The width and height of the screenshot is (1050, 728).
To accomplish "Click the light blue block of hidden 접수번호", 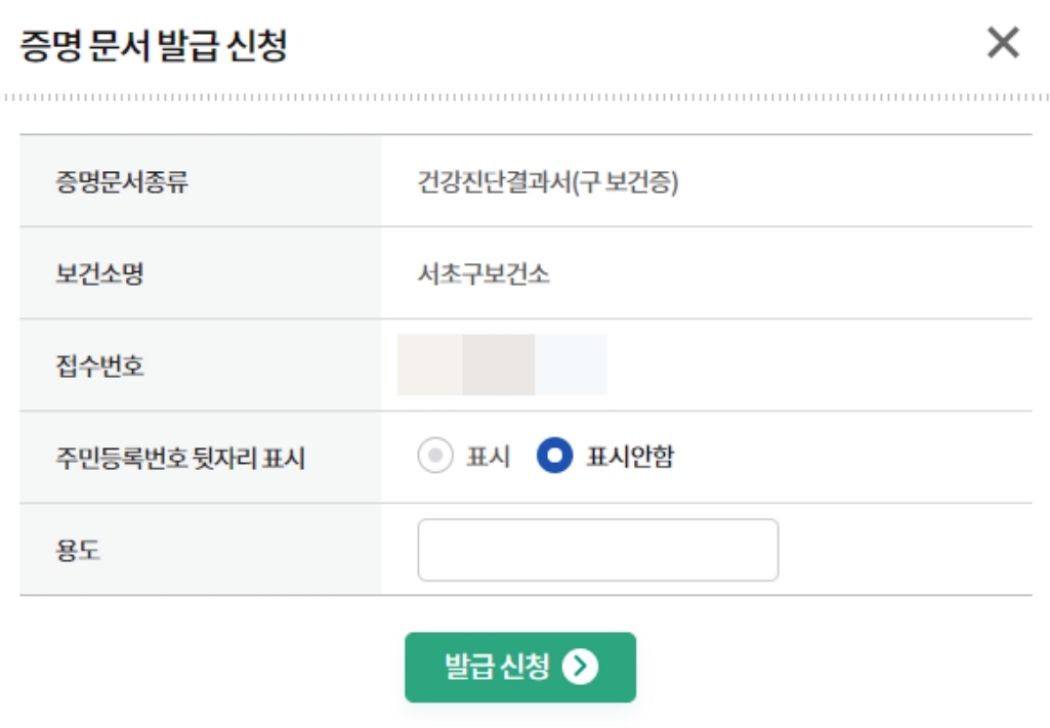I will click(571, 365).
